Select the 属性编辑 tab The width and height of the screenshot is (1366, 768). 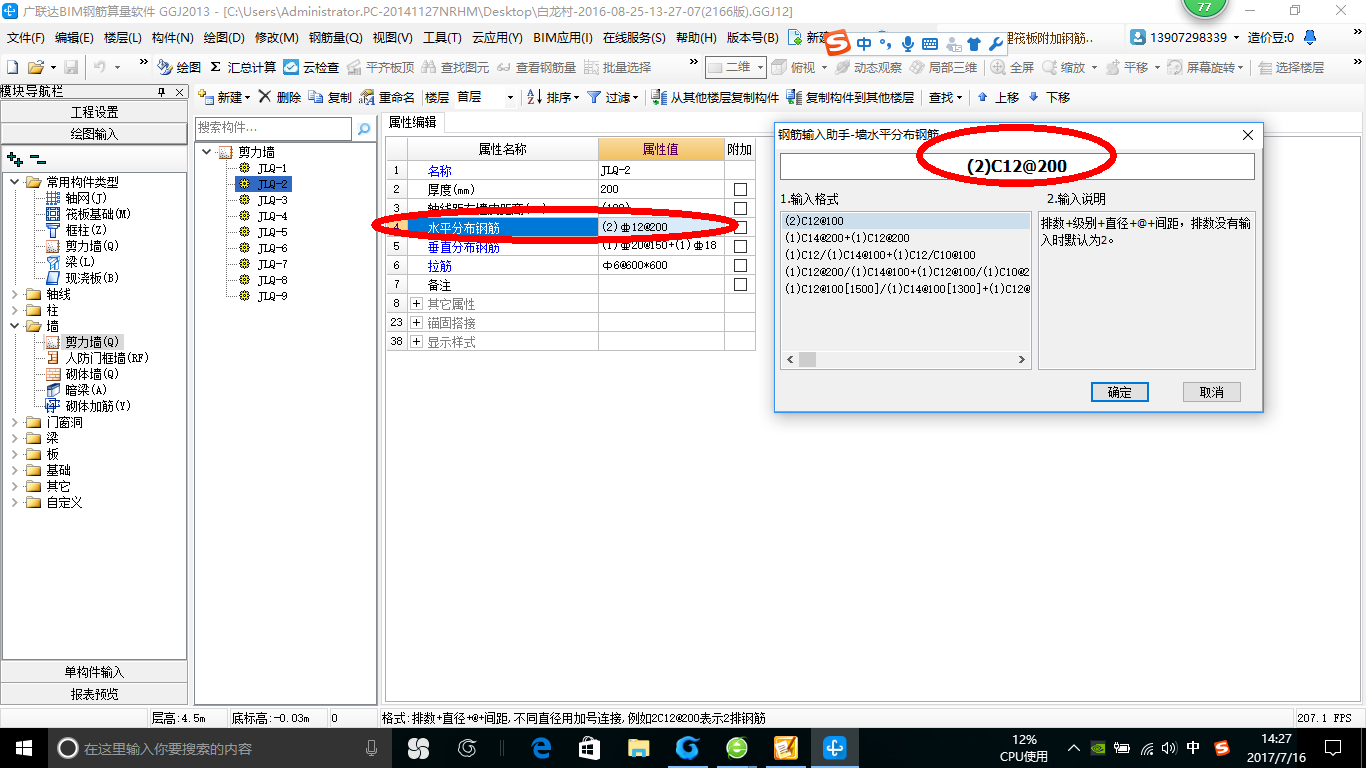(412, 122)
